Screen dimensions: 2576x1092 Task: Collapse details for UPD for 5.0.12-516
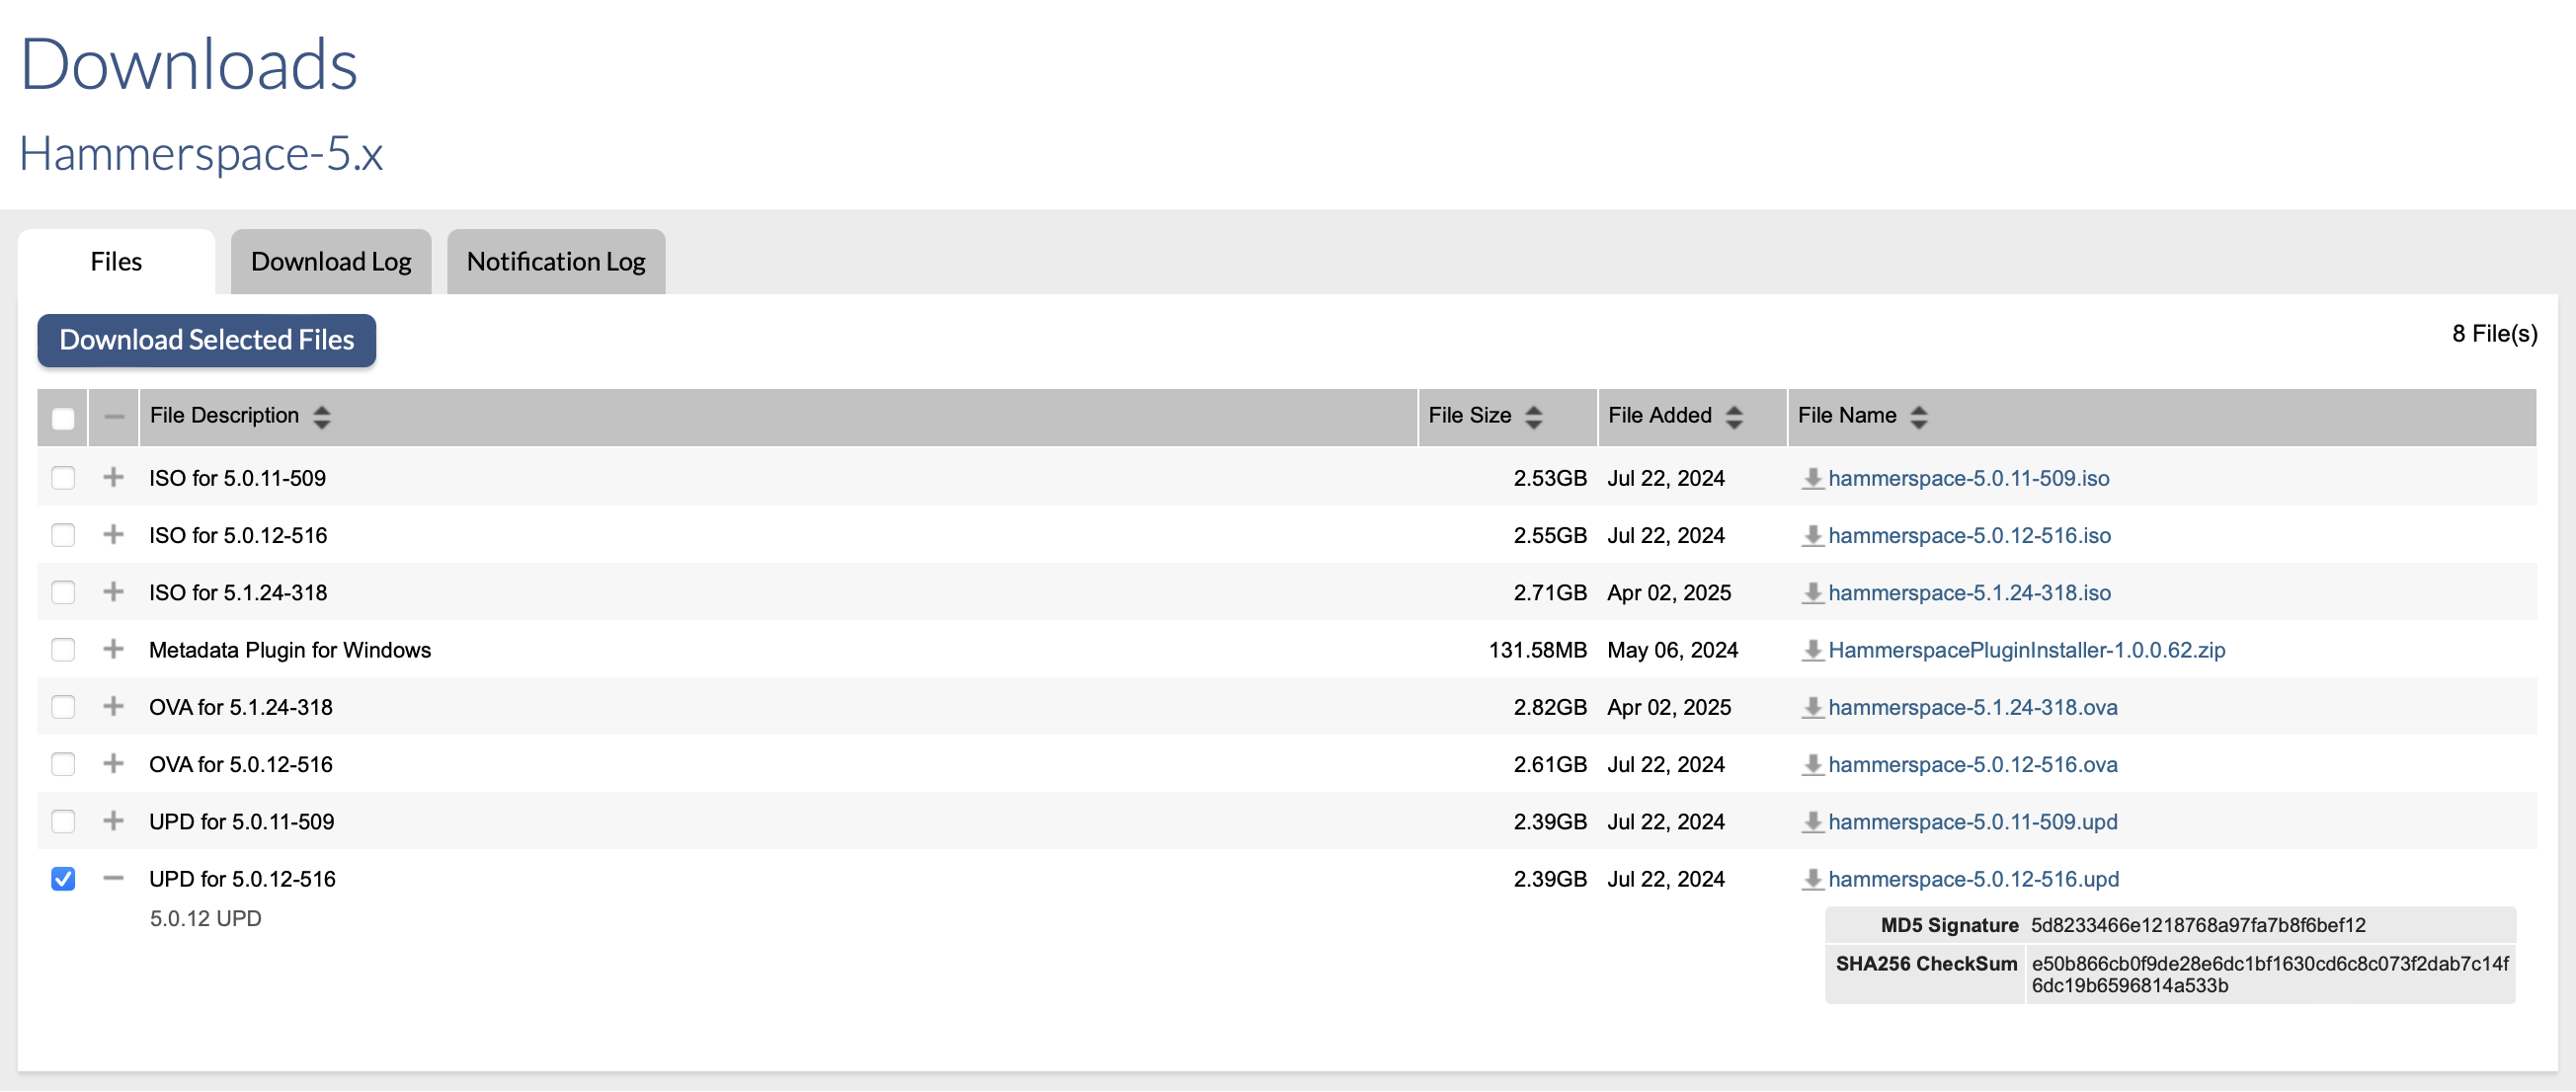(114, 878)
